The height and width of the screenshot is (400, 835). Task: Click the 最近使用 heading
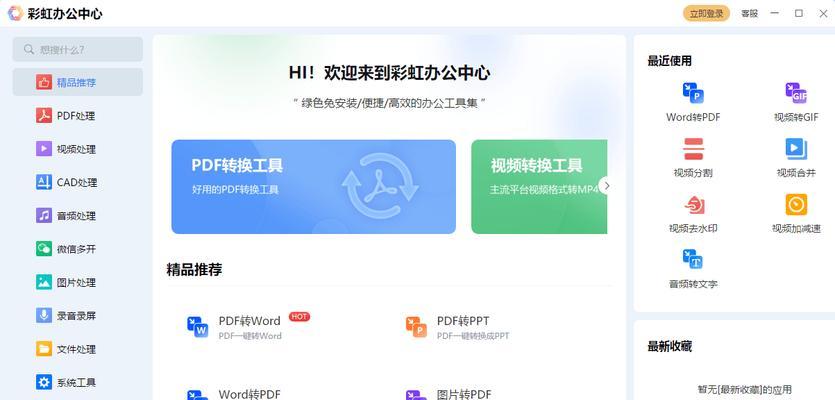(x=669, y=61)
